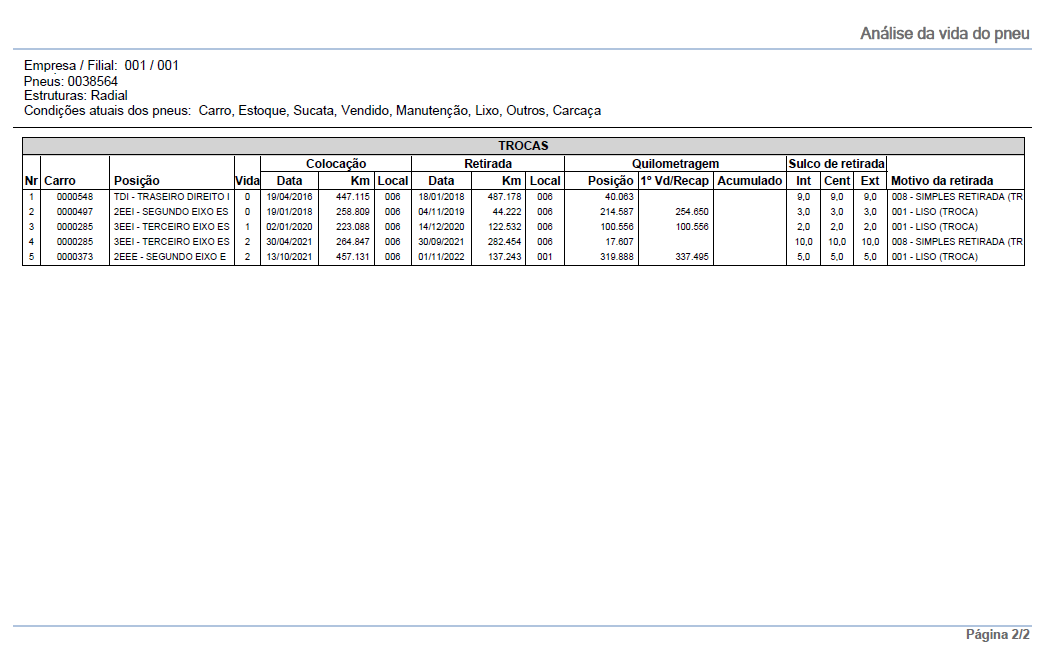This screenshot has height=652, width=1046.
Task: Click mileage position value 17.607
Action: (x=619, y=242)
